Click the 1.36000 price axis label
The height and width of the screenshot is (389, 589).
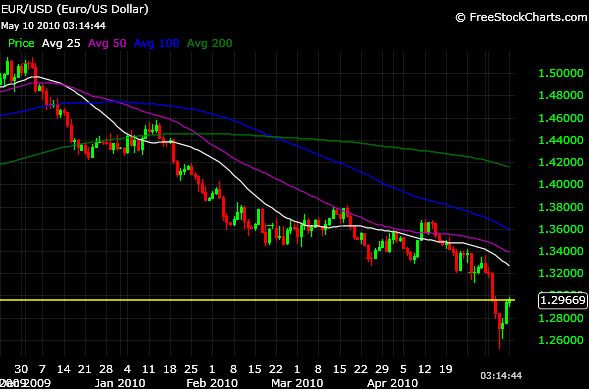click(x=561, y=229)
